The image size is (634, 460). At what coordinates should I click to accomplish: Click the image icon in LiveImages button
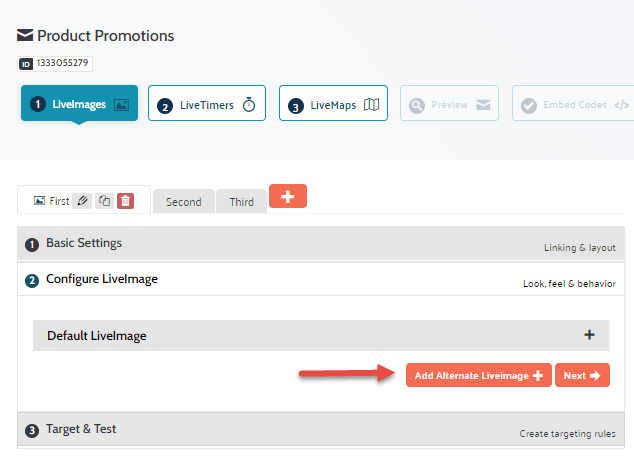(x=121, y=105)
